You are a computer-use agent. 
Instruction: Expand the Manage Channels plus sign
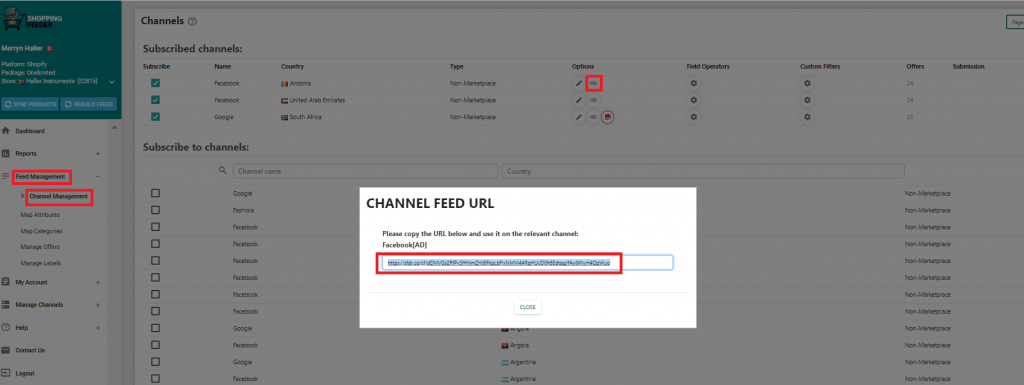pyautogui.click(x=97, y=305)
